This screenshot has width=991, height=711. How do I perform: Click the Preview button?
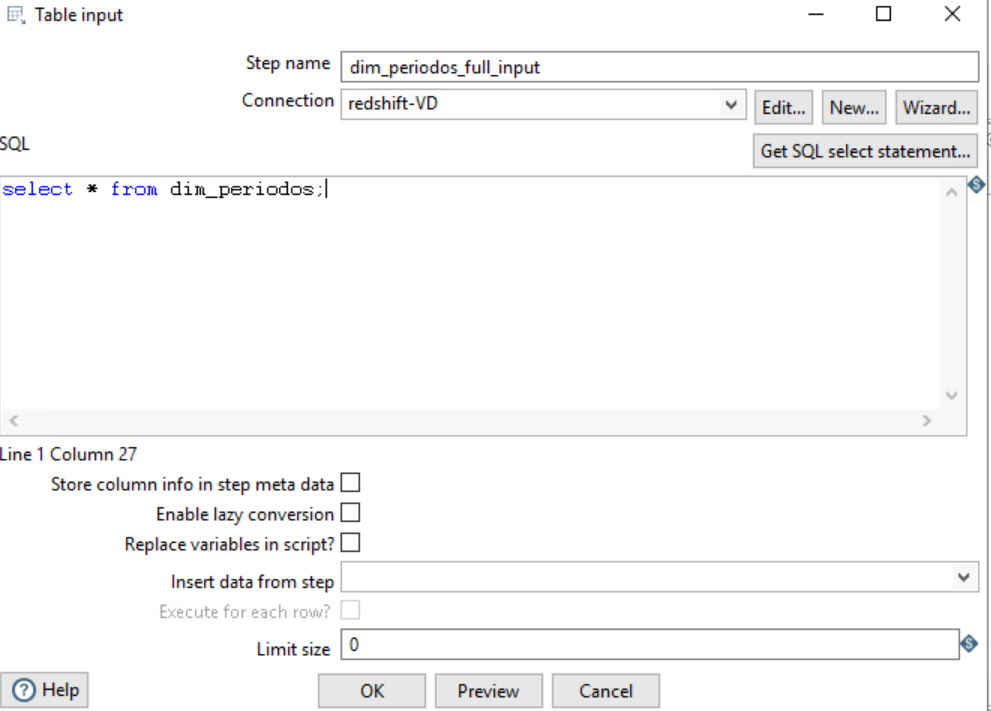click(489, 691)
